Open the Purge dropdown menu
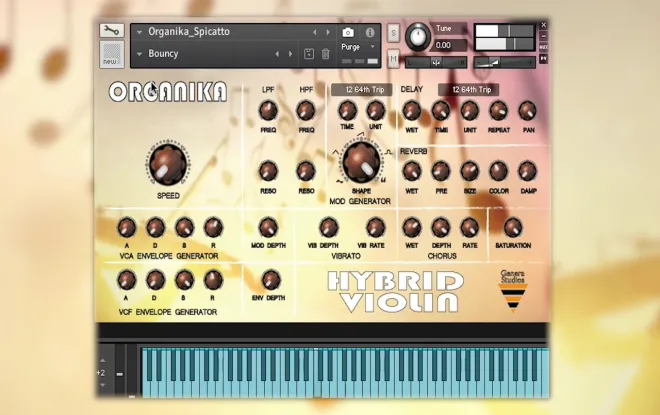 click(358, 47)
